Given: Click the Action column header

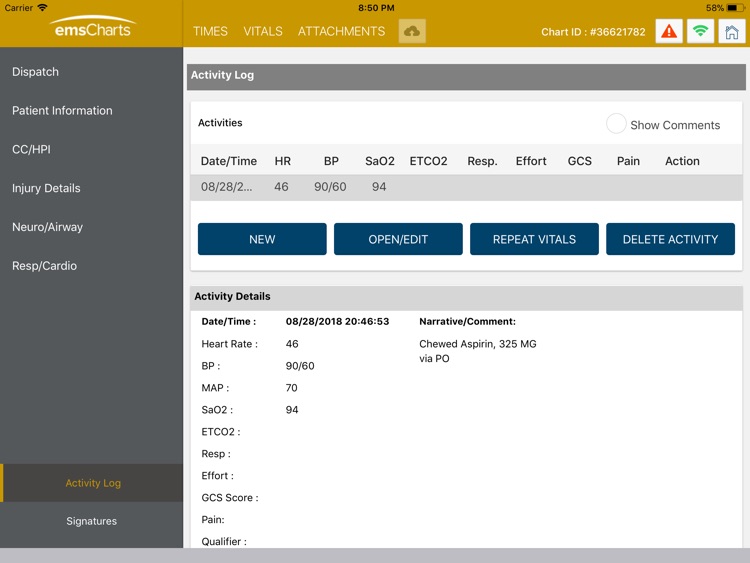Looking at the screenshot, I should [682, 161].
